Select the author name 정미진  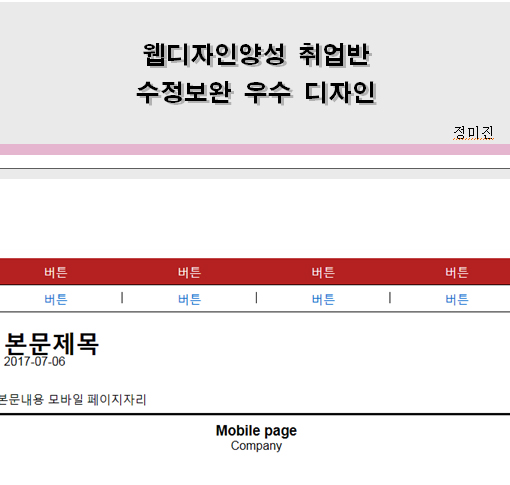pyautogui.click(x=473, y=133)
